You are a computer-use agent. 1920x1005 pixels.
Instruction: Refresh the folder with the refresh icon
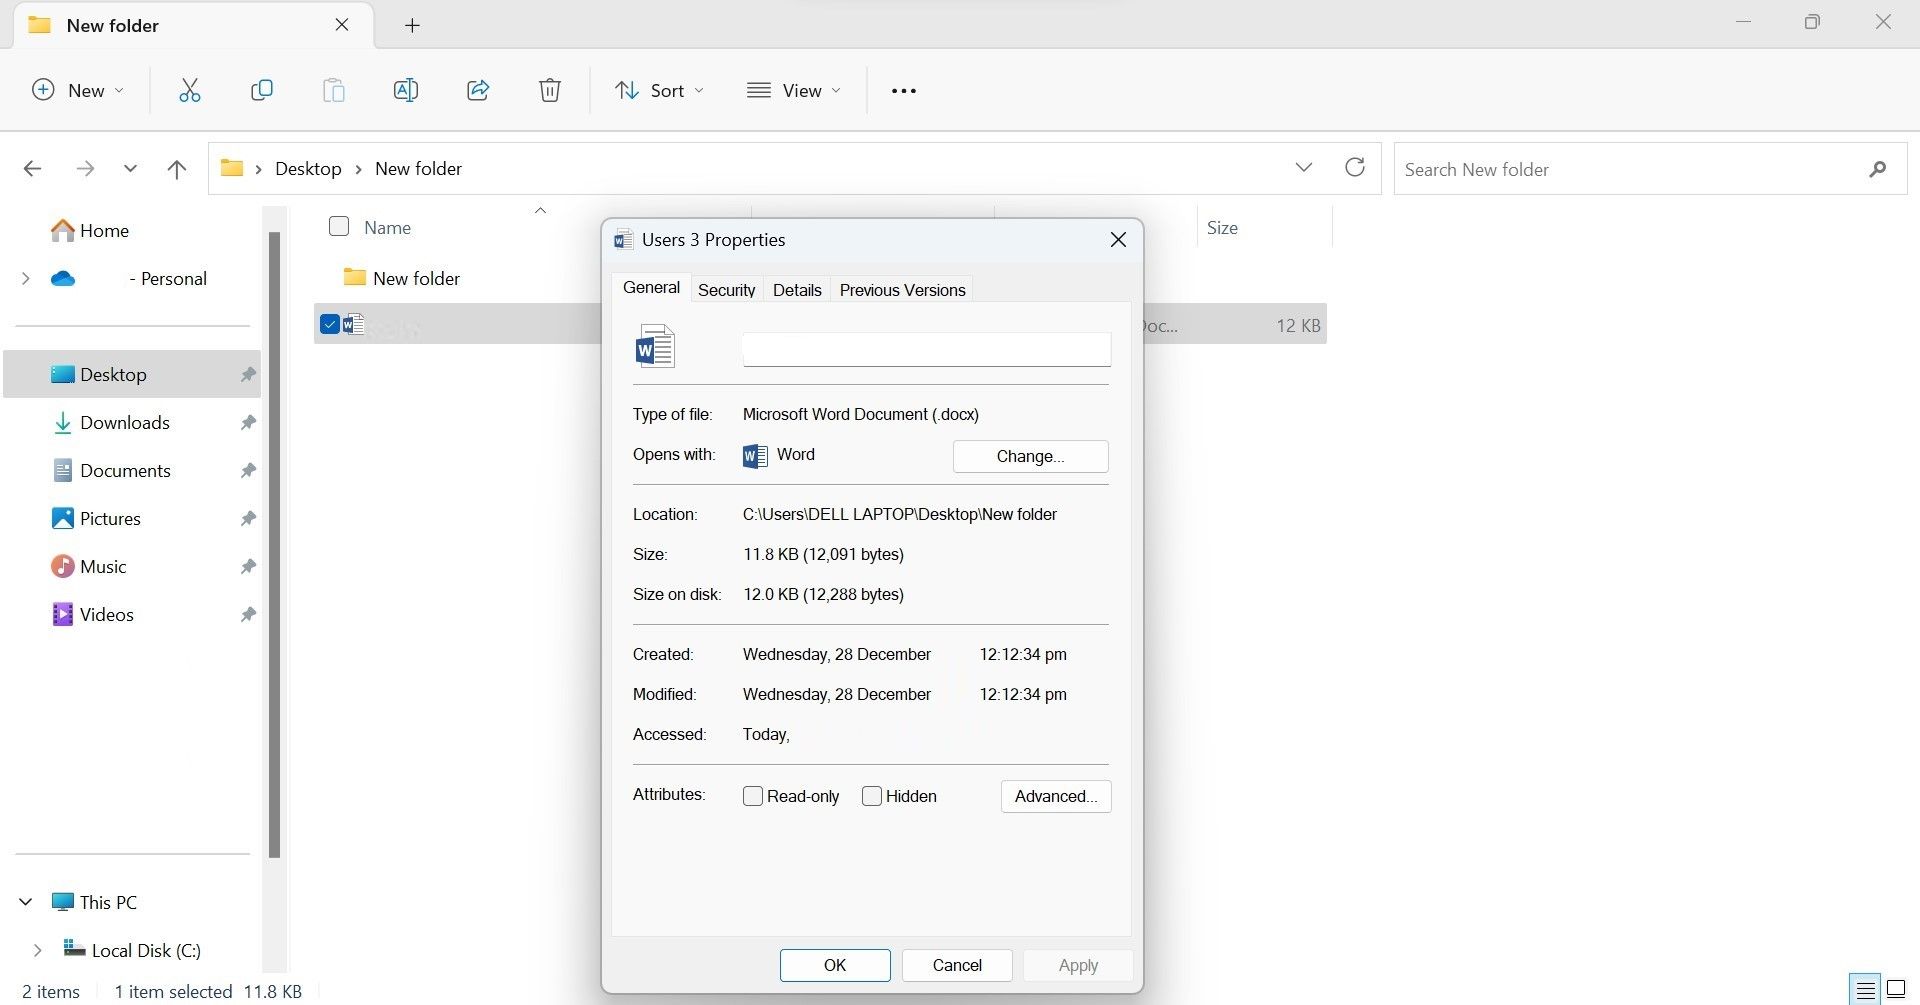pos(1354,168)
